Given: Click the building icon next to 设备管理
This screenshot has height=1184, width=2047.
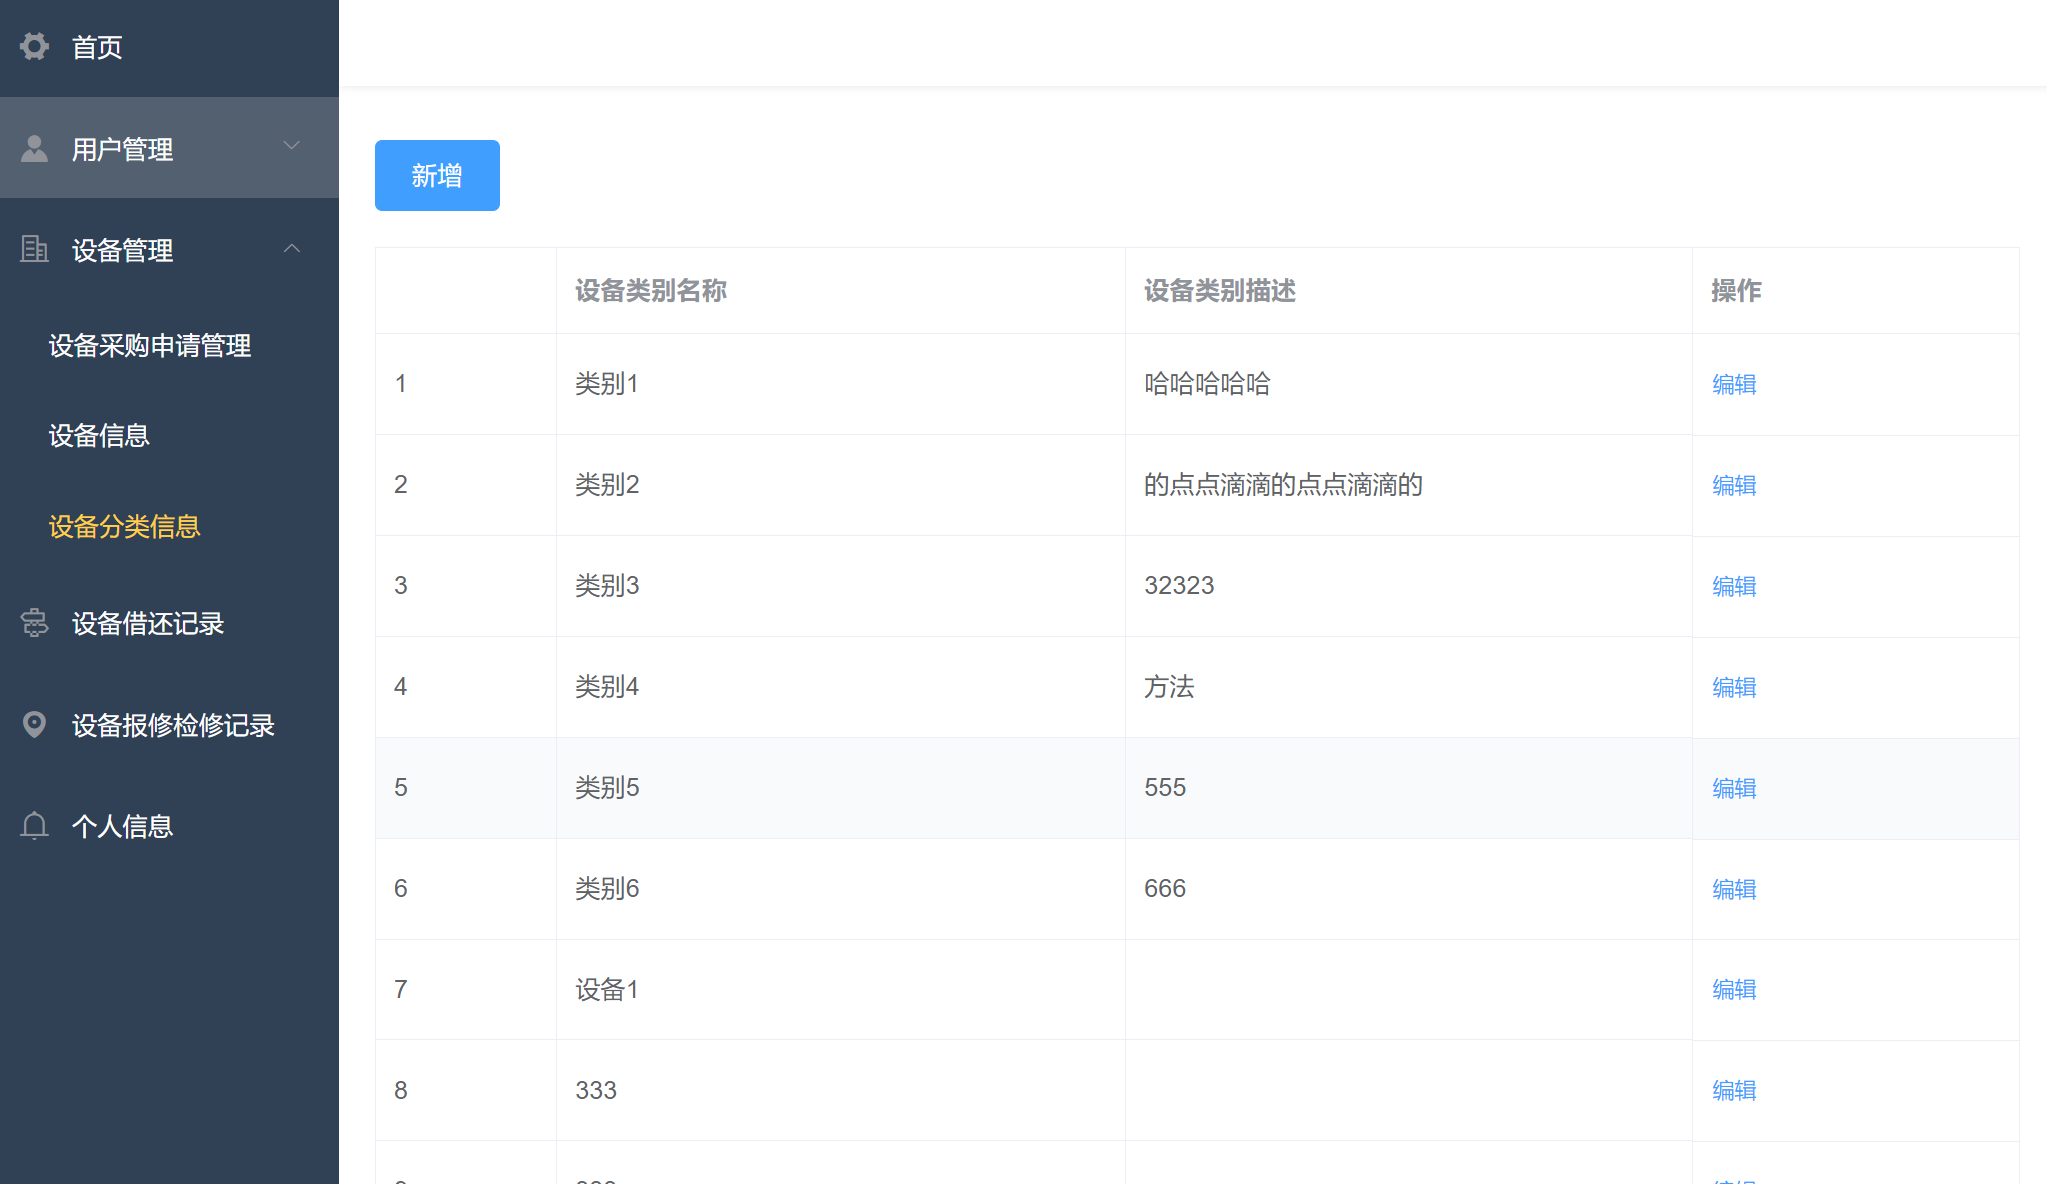Looking at the screenshot, I should click(x=34, y=249).
